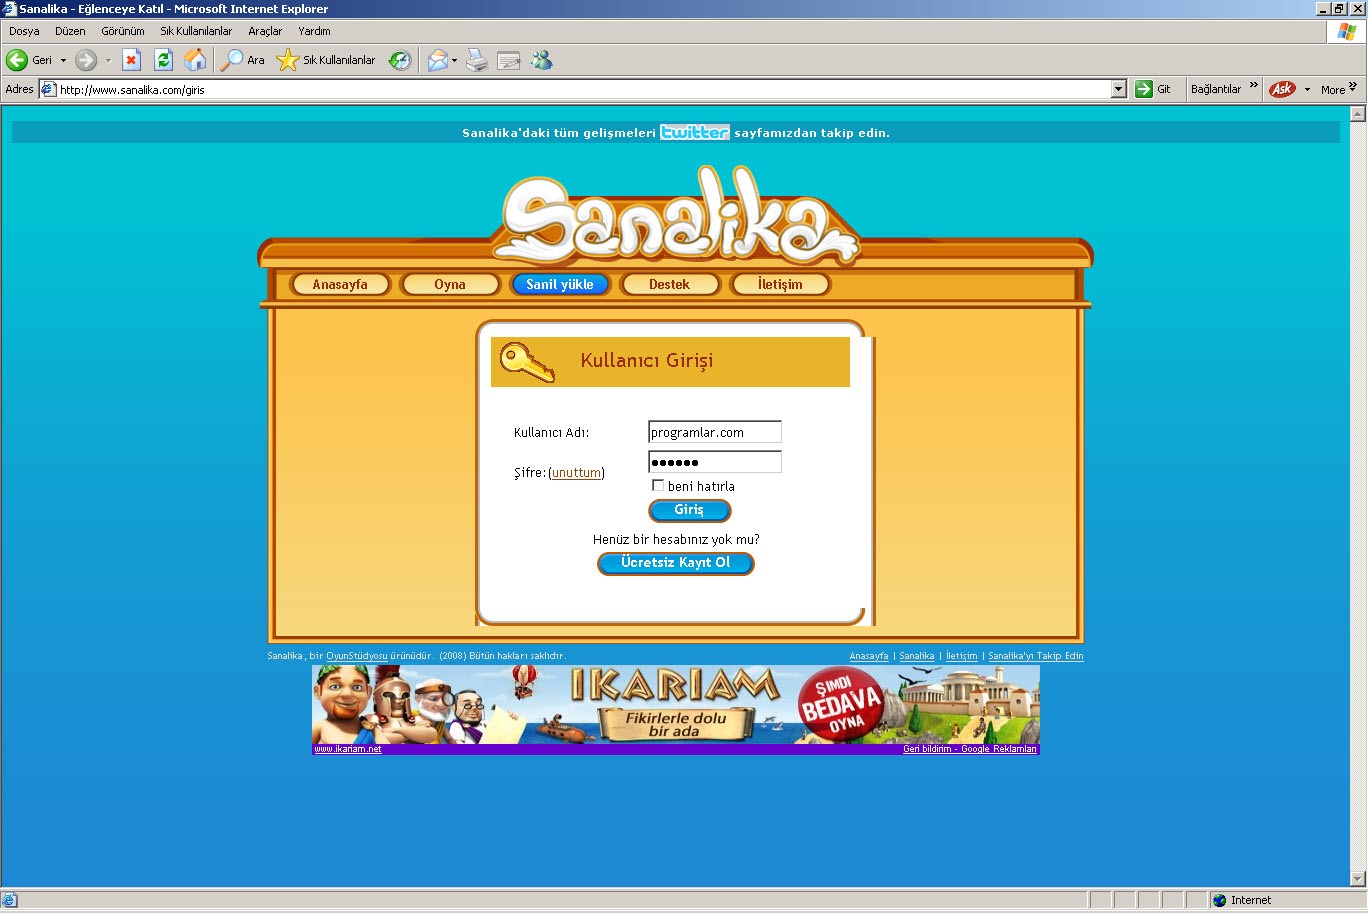Open the Sık Kullanılanlar menu in menu bar
The width and height of the screenshot is (1368, 913).
[196, 31]
